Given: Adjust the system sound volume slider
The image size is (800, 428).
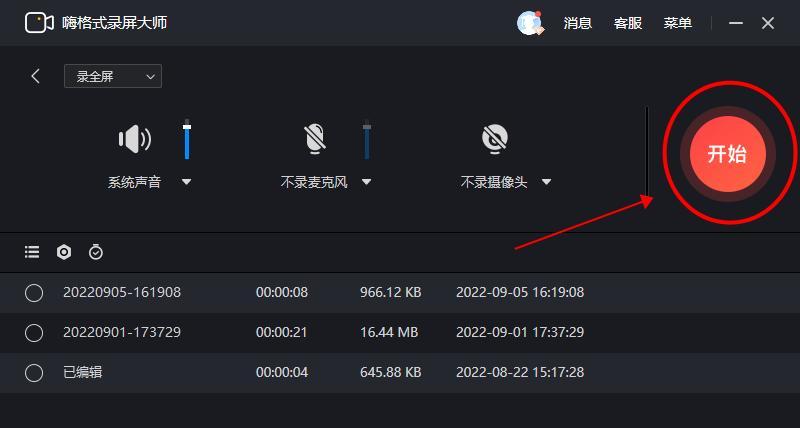Looking at the screenshot, I should [187, 139].
